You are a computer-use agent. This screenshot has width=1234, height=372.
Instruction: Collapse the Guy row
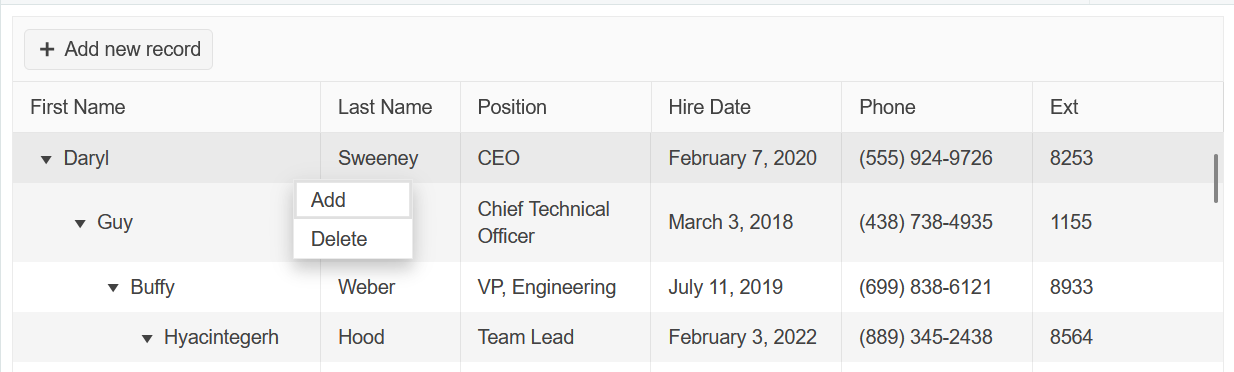(80, 223)
